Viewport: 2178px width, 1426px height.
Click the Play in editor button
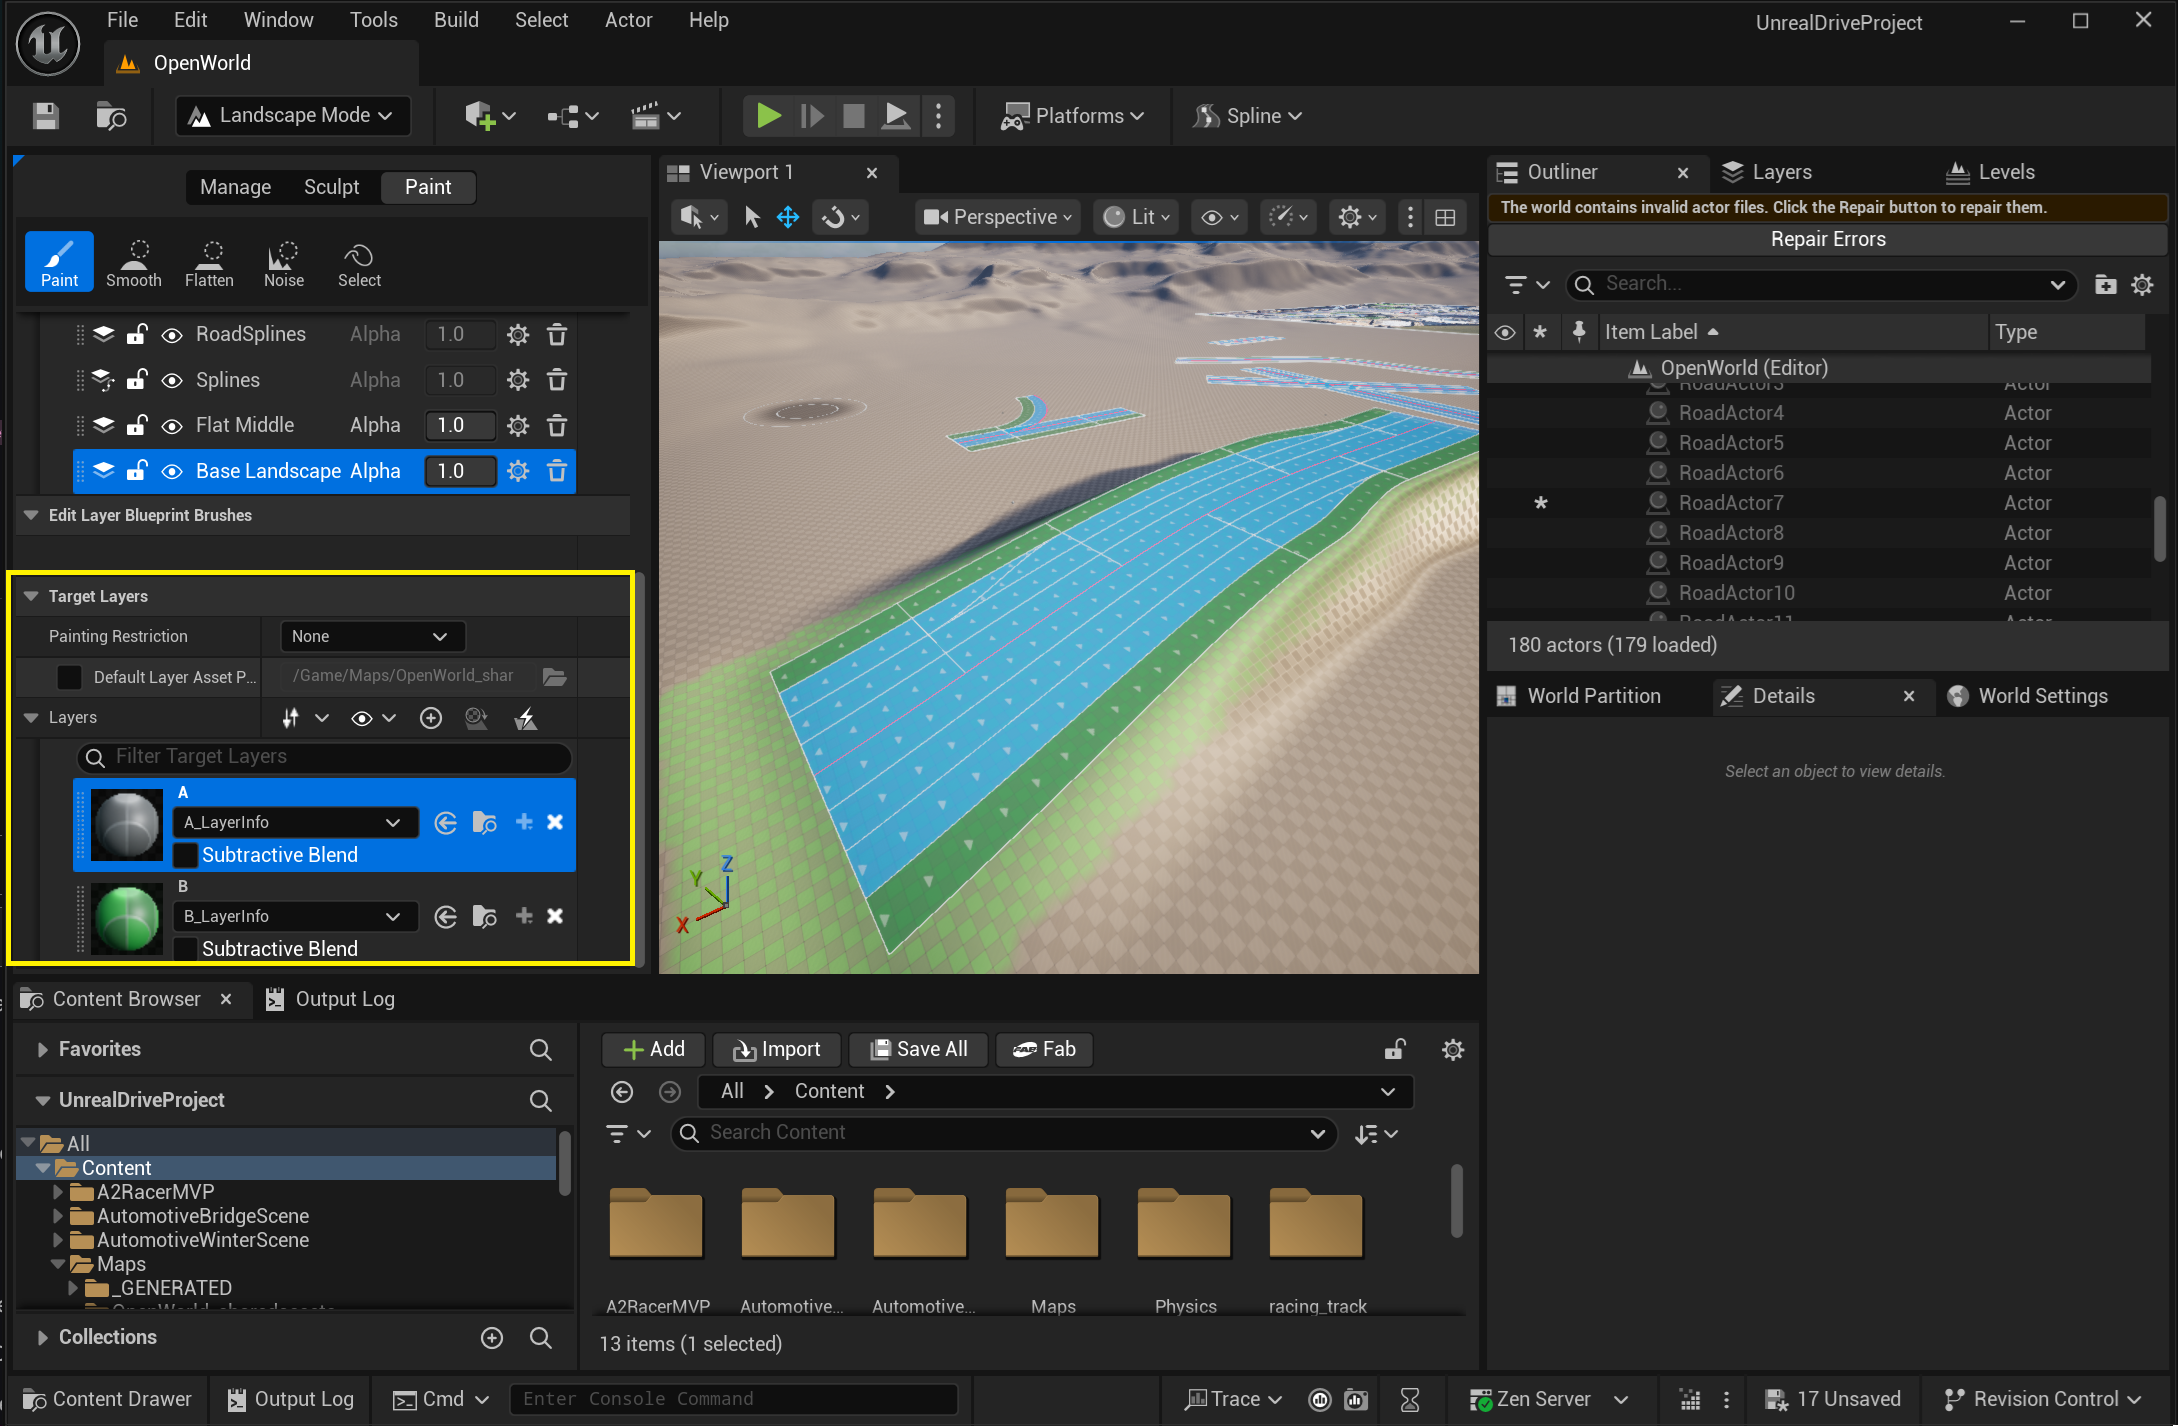[x=768, y=116]
